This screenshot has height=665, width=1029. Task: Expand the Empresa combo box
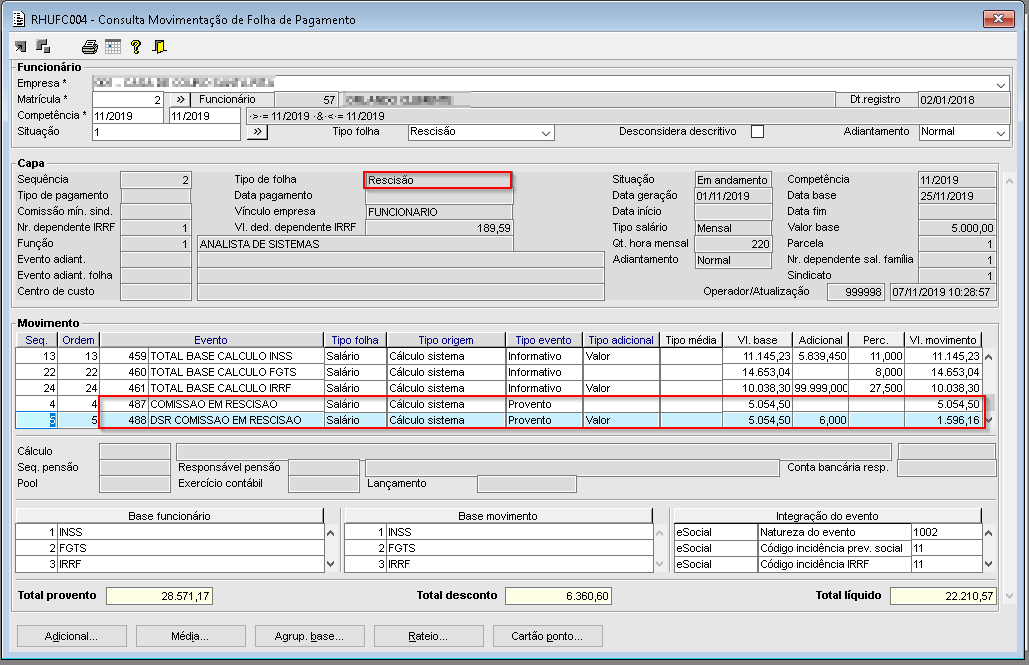click(1000, 84)
